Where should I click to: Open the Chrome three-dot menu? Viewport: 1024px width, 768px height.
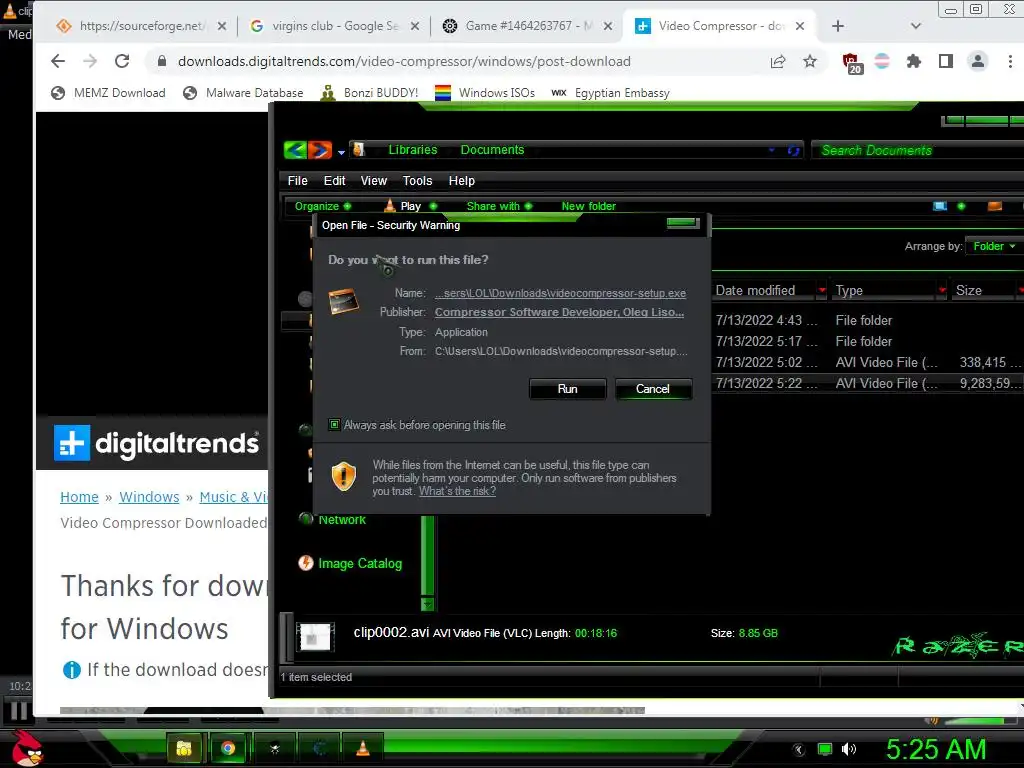pyautogui.click(x=1010, y=61)
